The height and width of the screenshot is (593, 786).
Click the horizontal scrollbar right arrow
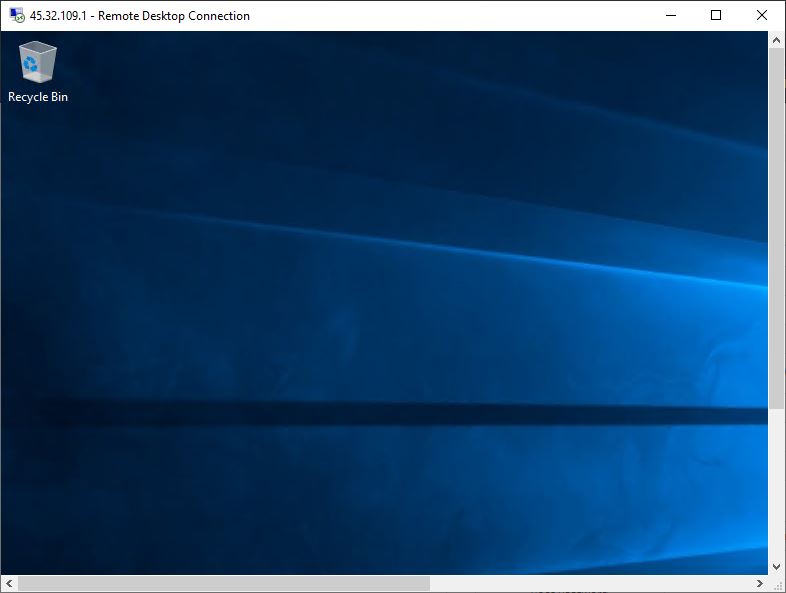tap(760, 583)
